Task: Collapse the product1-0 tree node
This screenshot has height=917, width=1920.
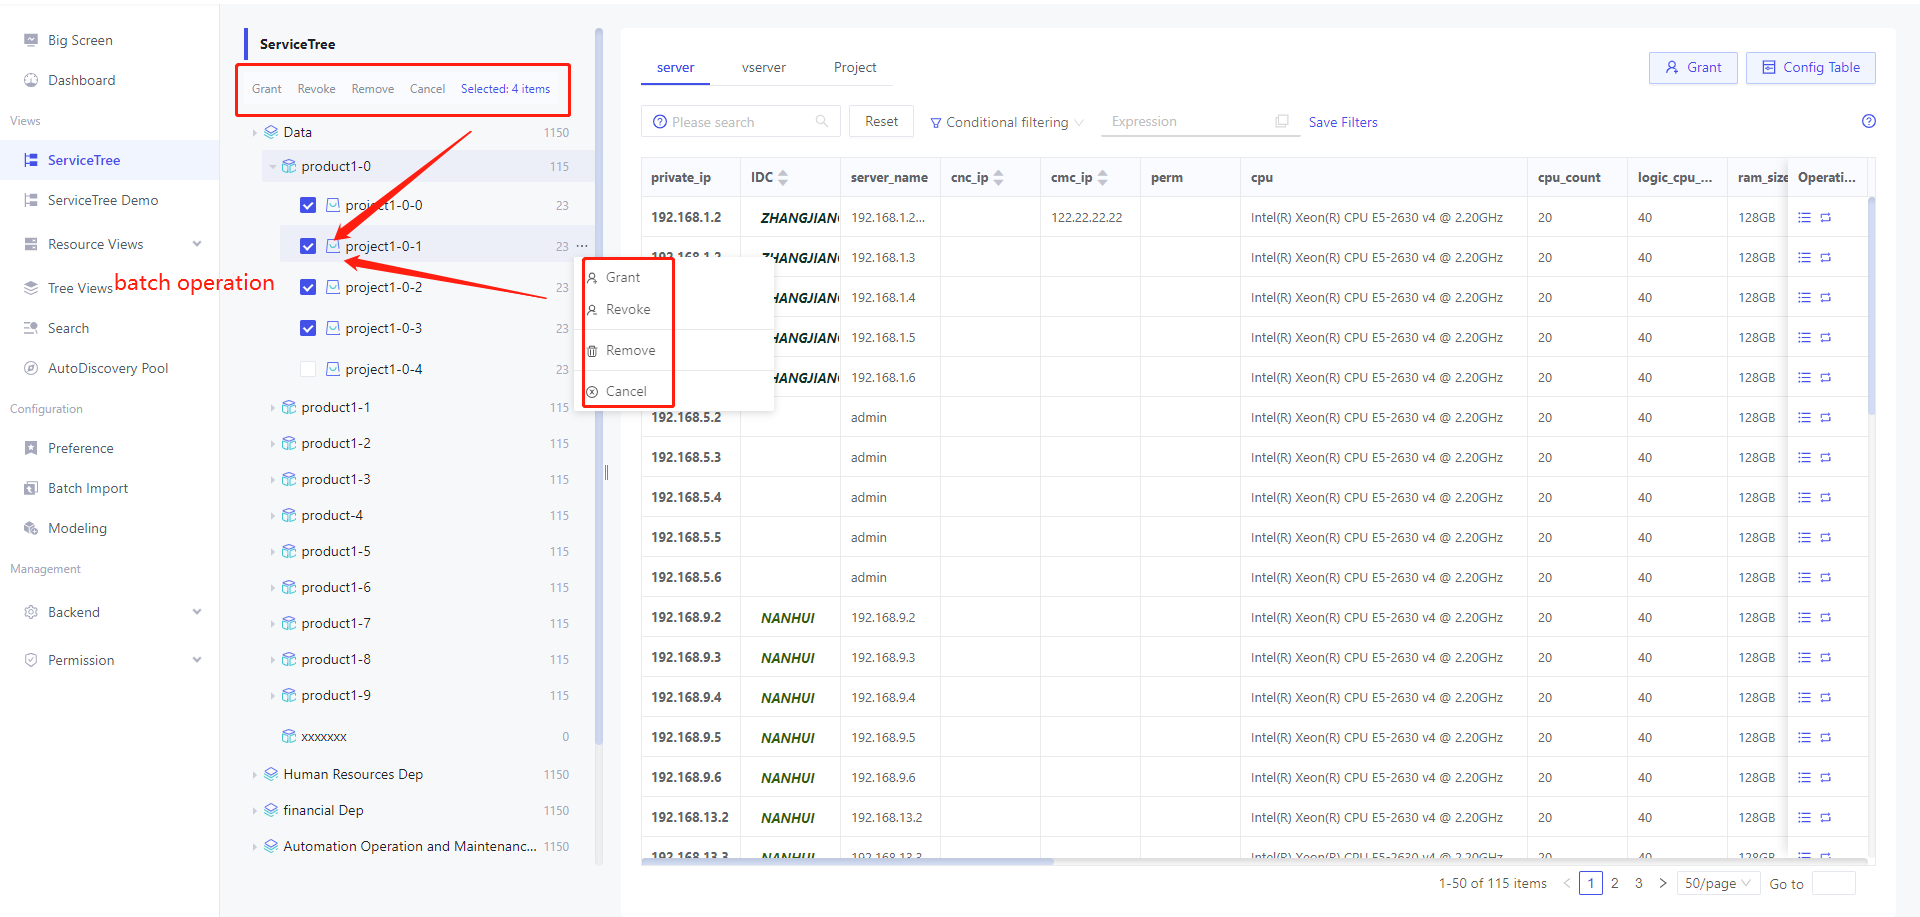Action: click(x=272, y=167)
